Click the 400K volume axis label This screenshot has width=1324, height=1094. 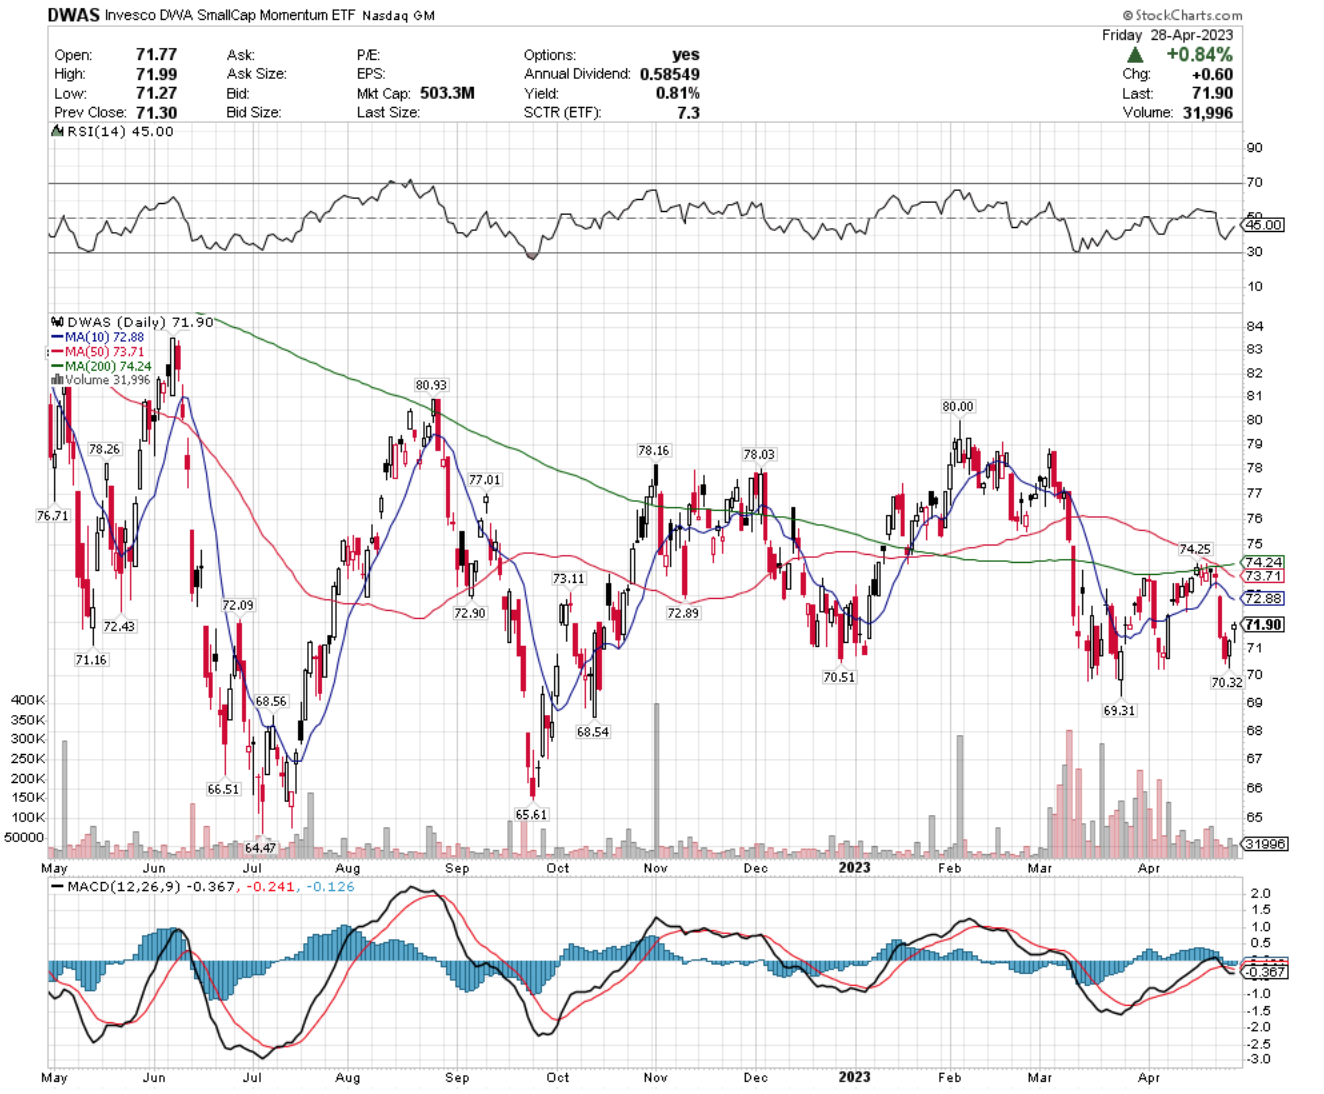(28, 700)
